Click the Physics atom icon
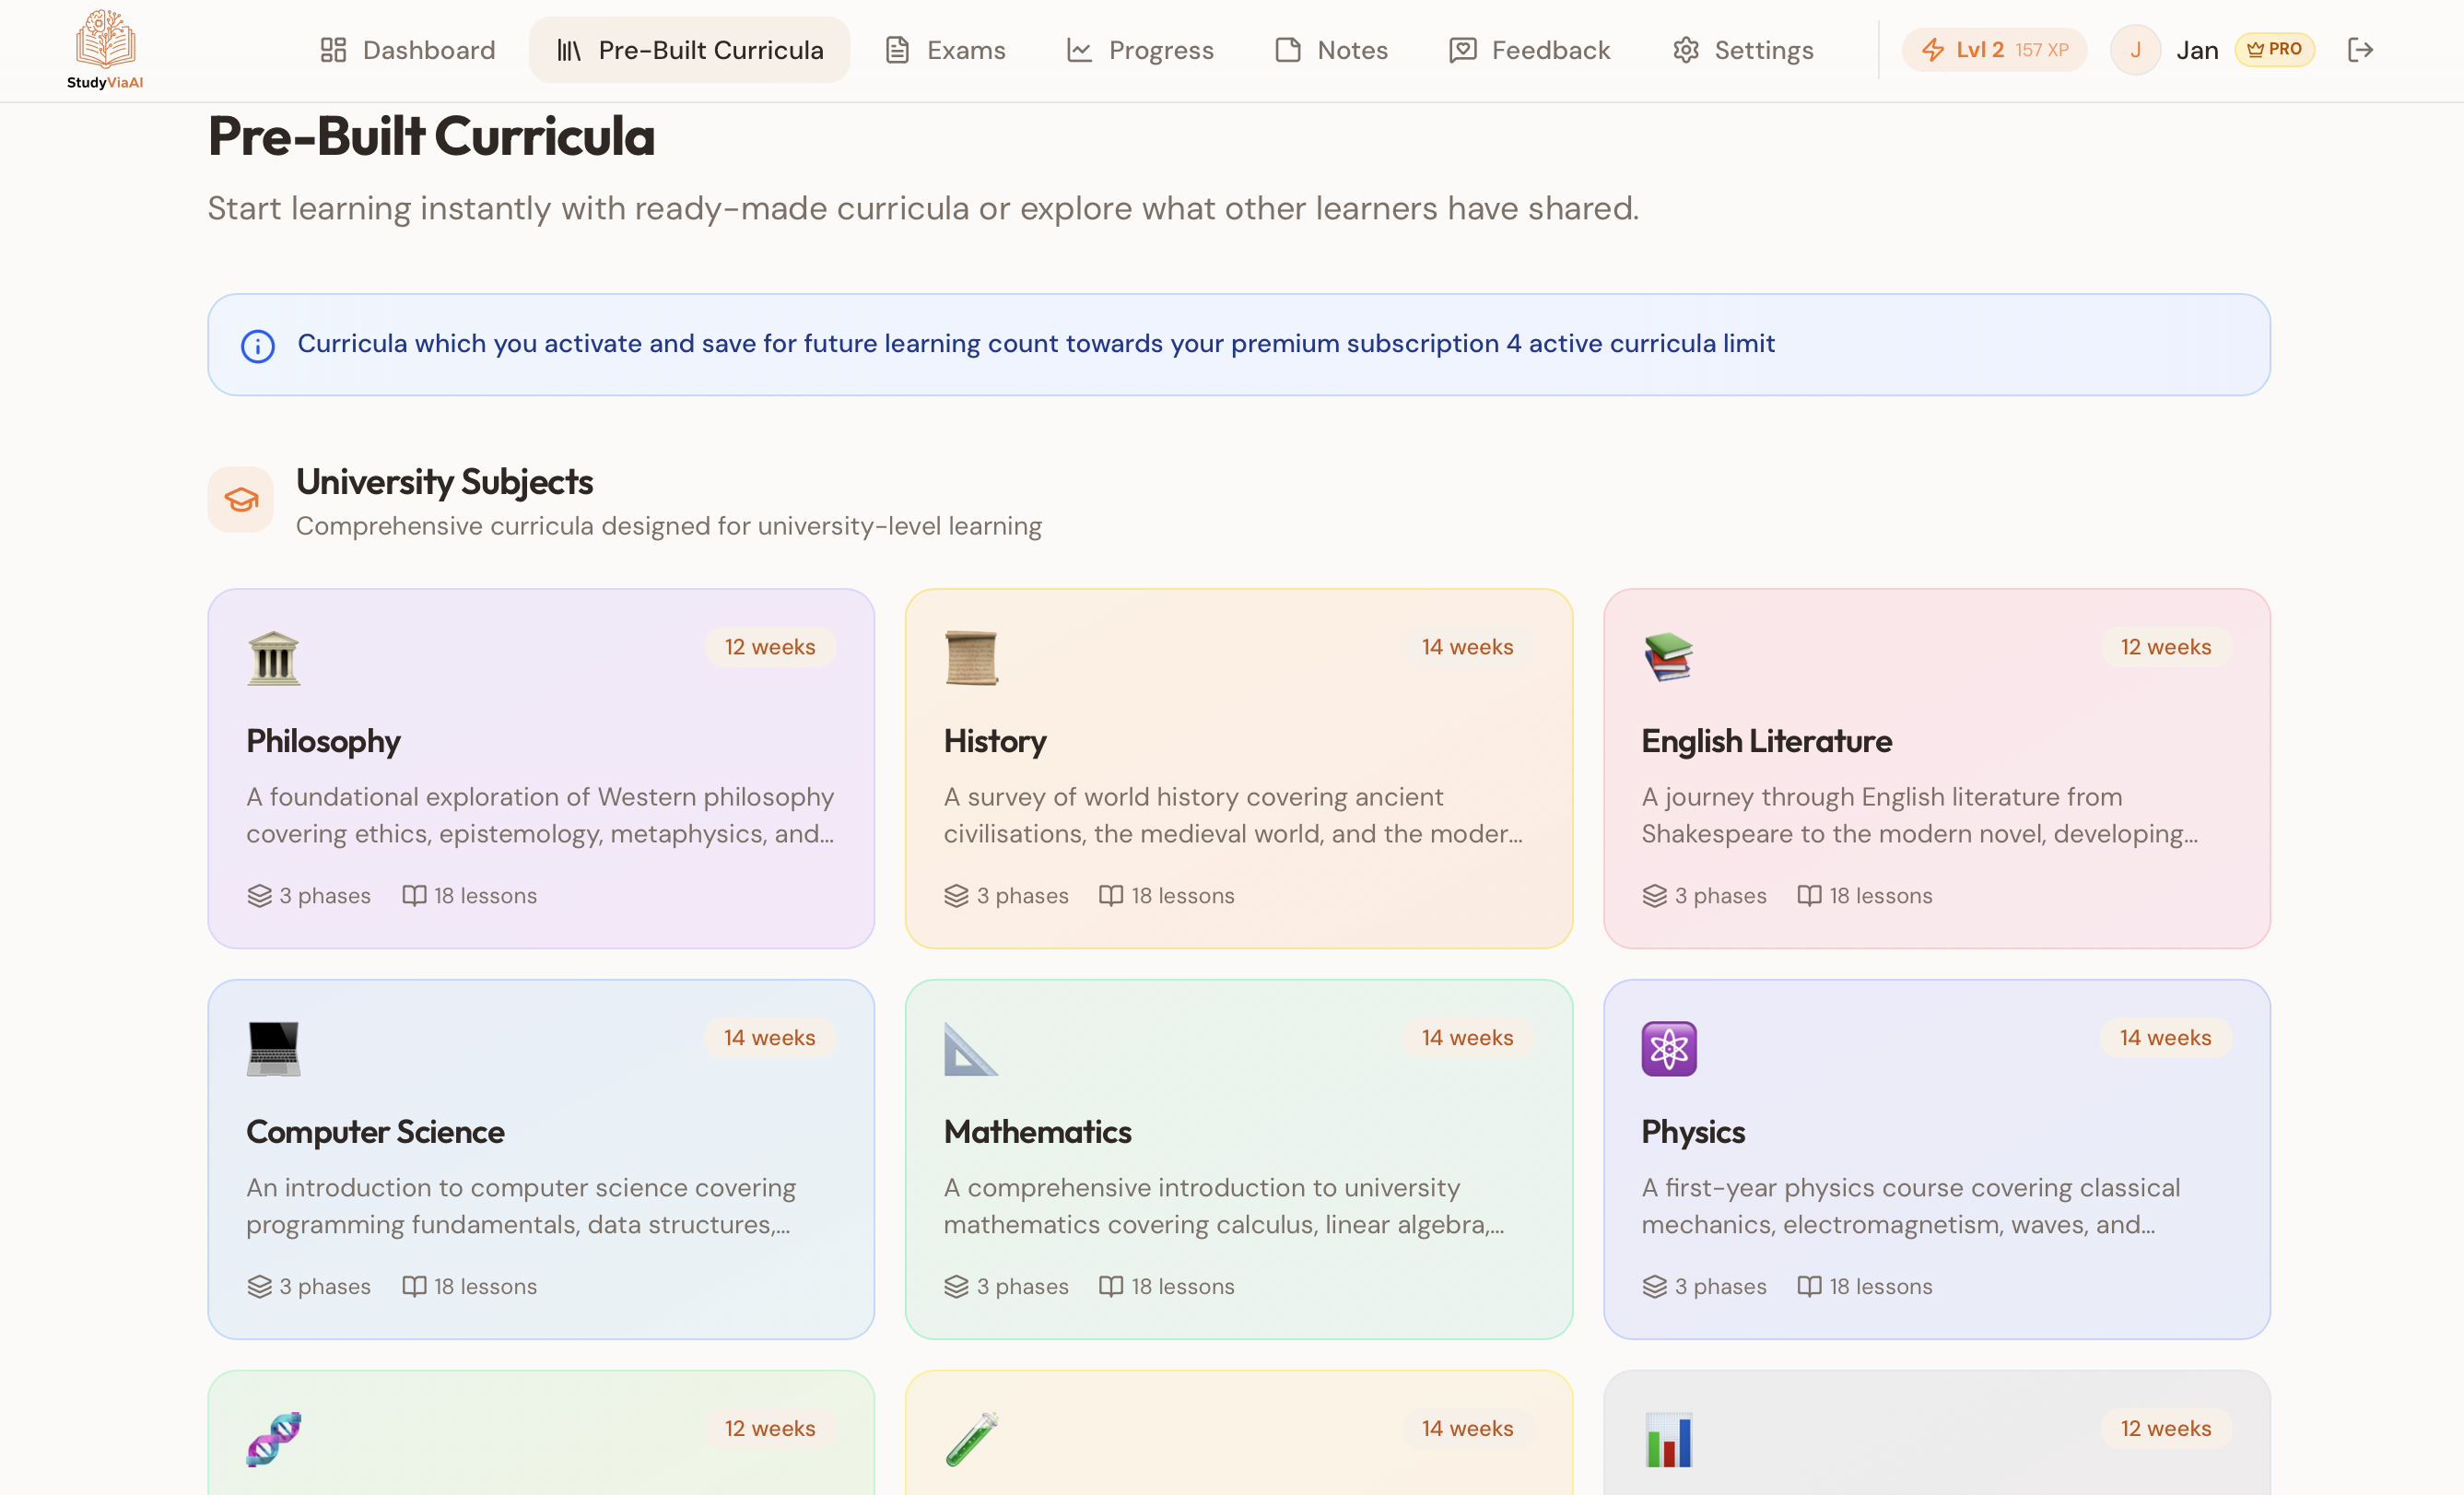The height and width of the screenshot is (1495, 2464). click(x=1669, y=1049)
